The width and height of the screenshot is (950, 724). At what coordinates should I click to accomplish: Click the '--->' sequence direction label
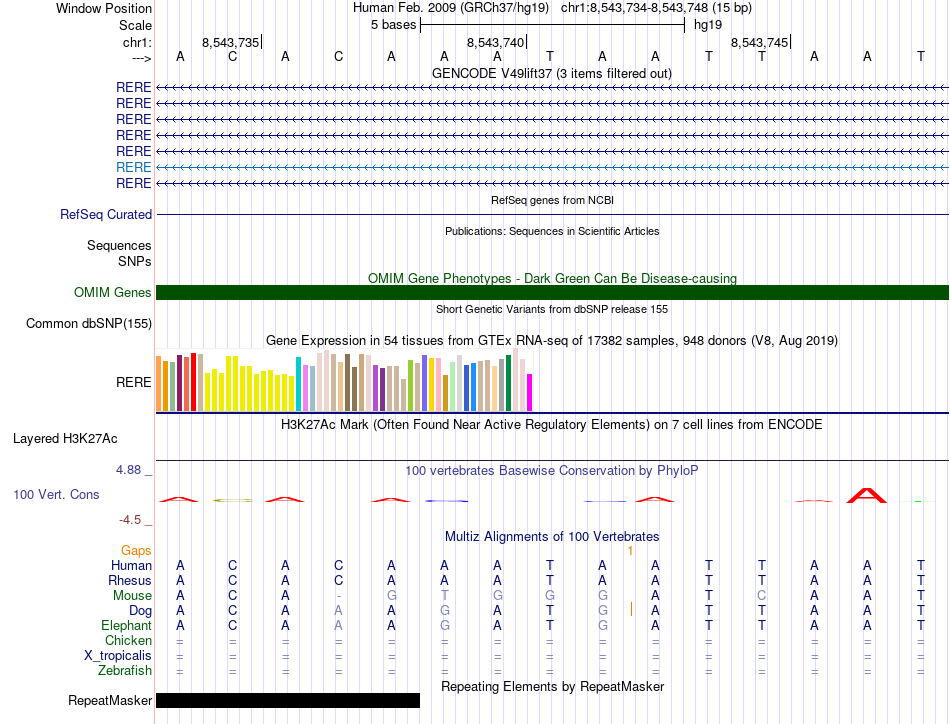[x=141, y=58]
